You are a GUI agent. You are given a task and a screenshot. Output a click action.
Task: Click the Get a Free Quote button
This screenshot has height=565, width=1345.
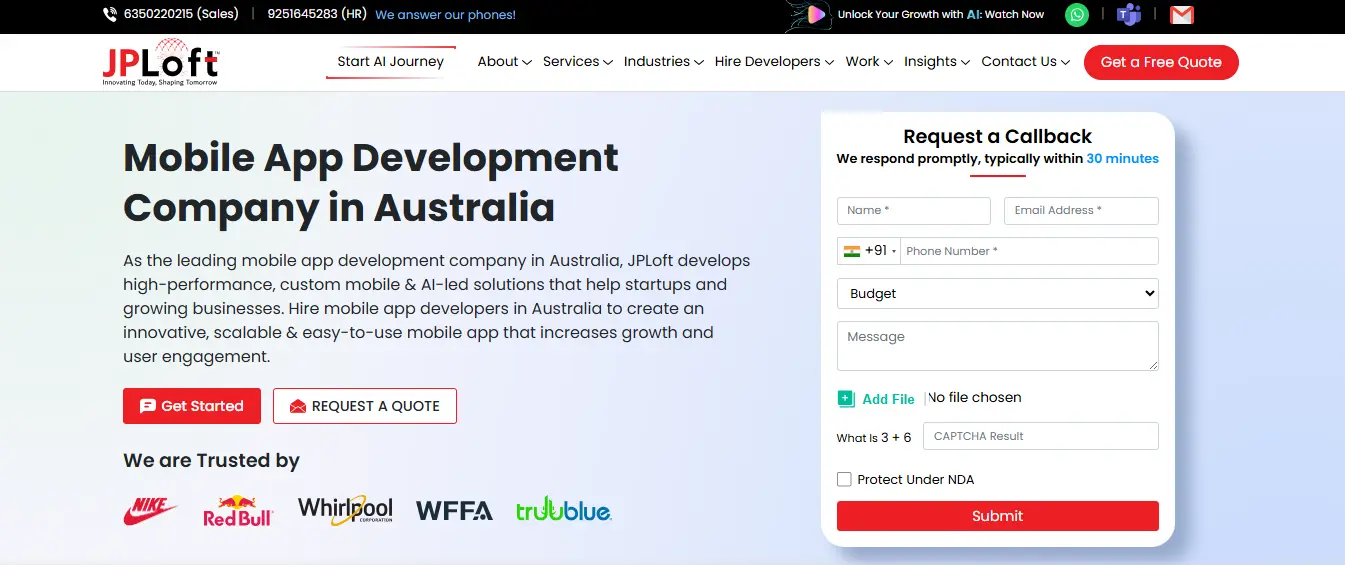[1161, 62]
